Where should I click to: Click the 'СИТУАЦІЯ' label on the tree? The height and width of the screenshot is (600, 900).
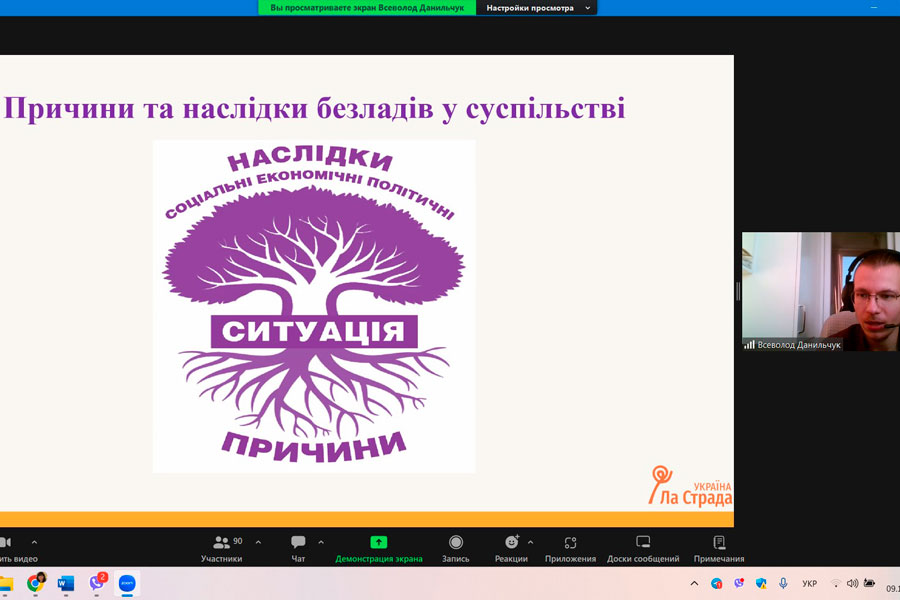pos(313,331)
